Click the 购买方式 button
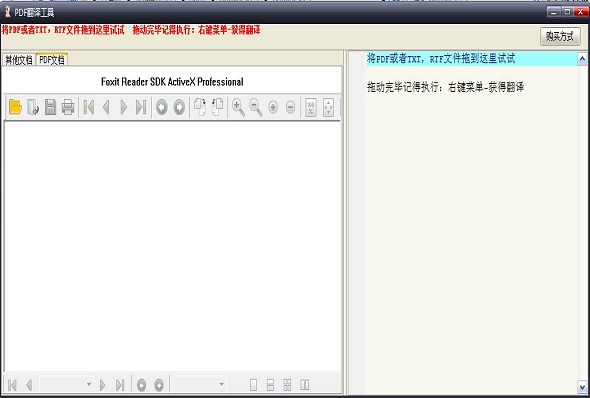Viewport: 590px width, 398px height. (560, 36)
